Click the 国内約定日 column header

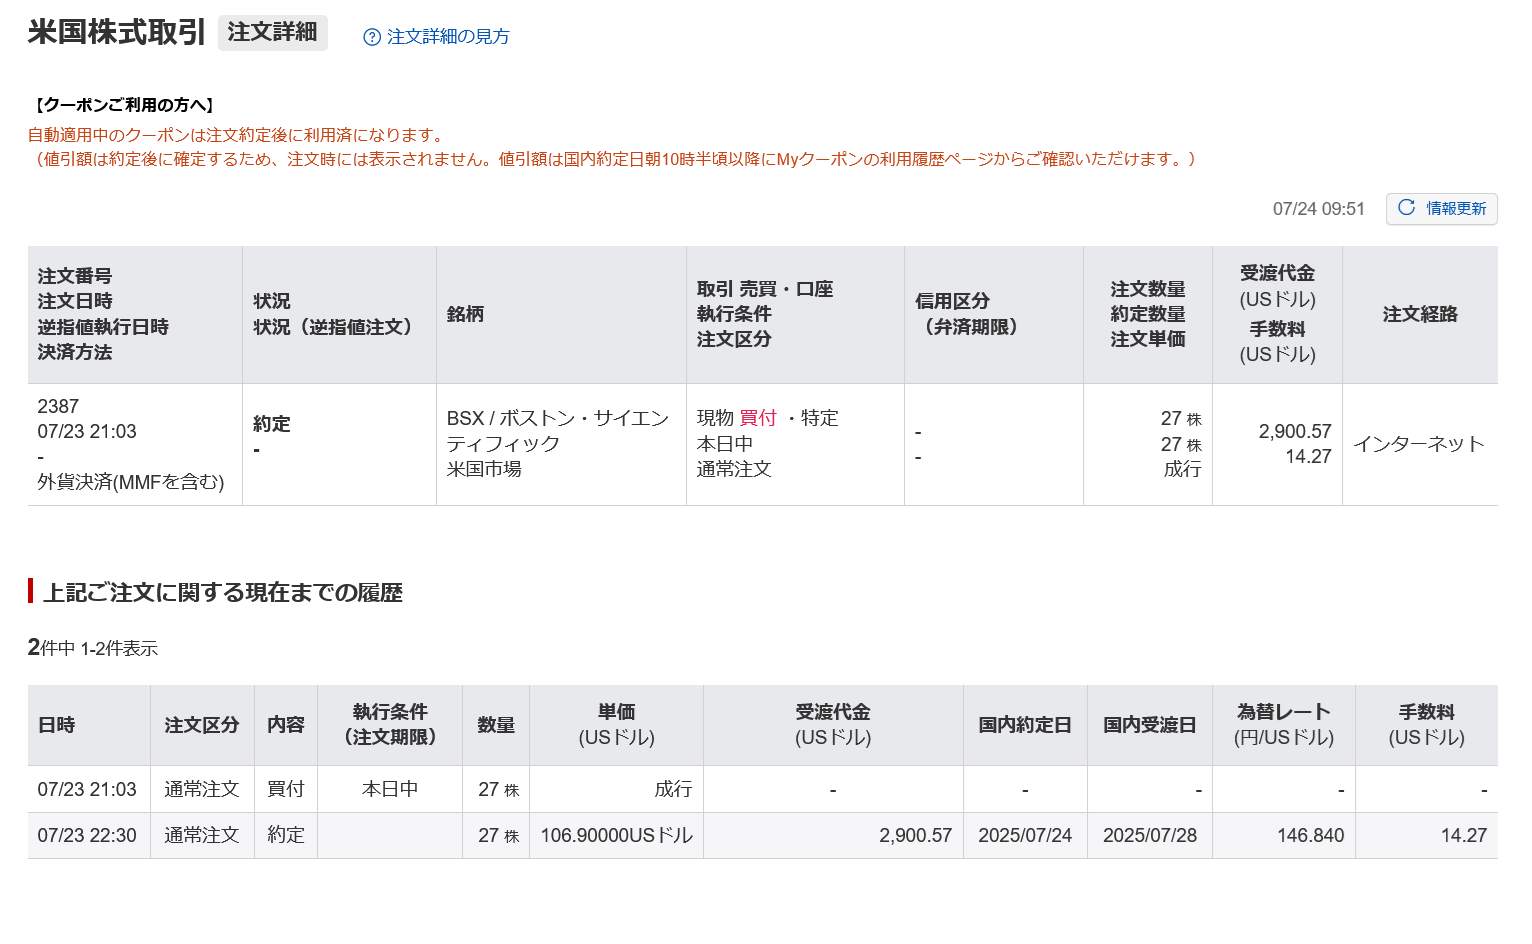tap(1025, 725)
